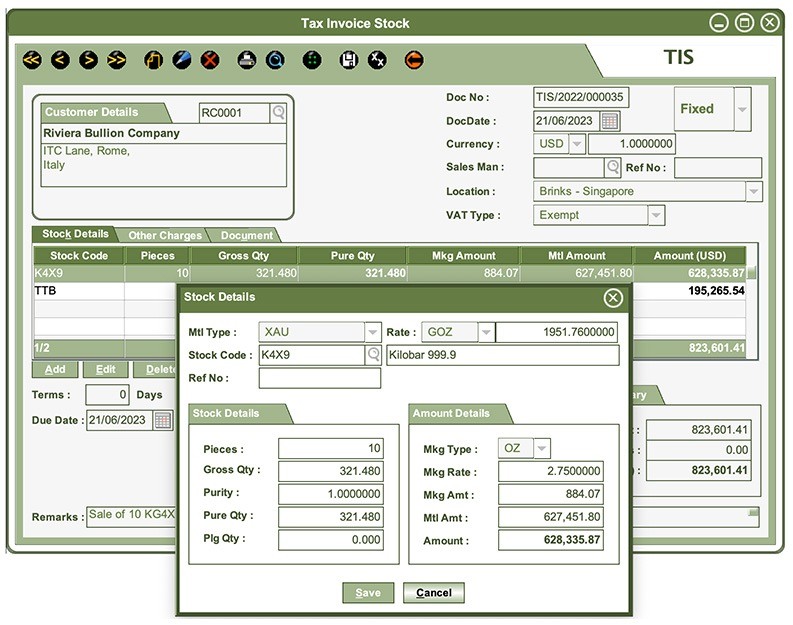Click the Stock Code column header
This screenshot has height=625, width=793.
79,256
